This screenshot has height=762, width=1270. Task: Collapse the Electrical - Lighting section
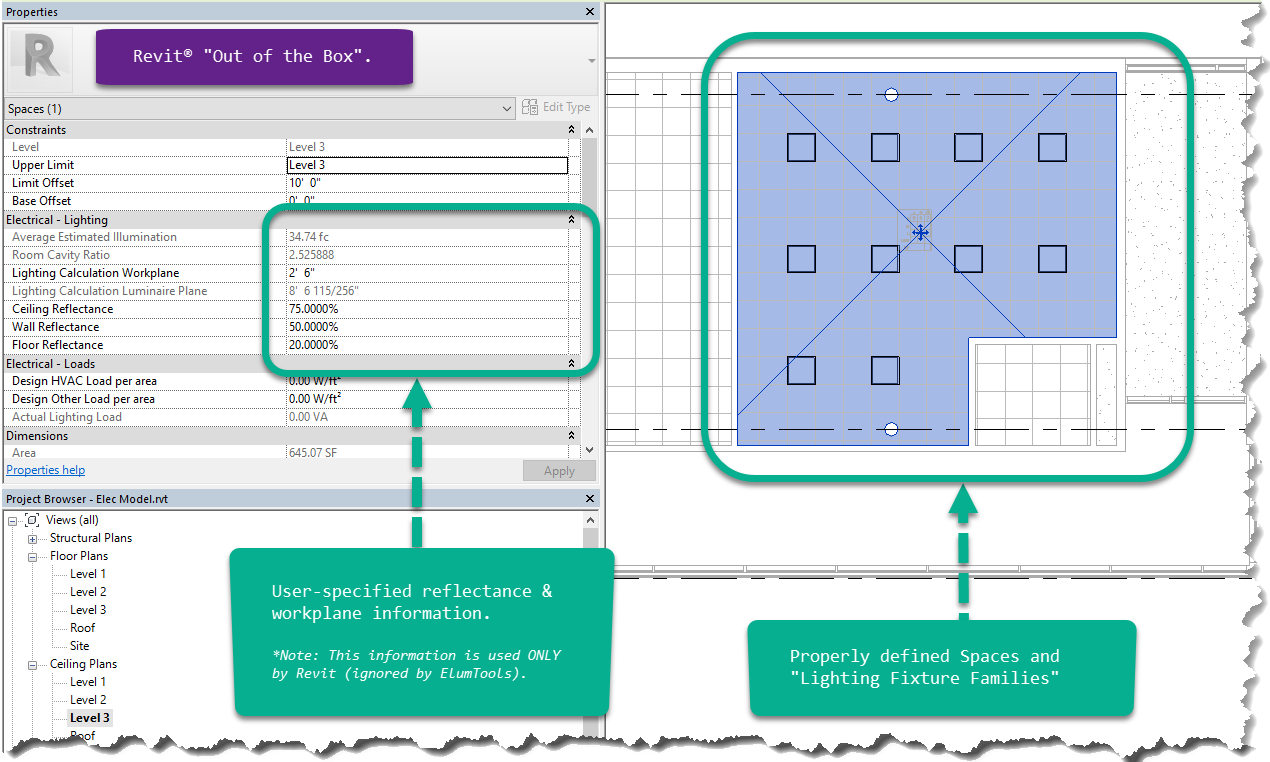571,220
